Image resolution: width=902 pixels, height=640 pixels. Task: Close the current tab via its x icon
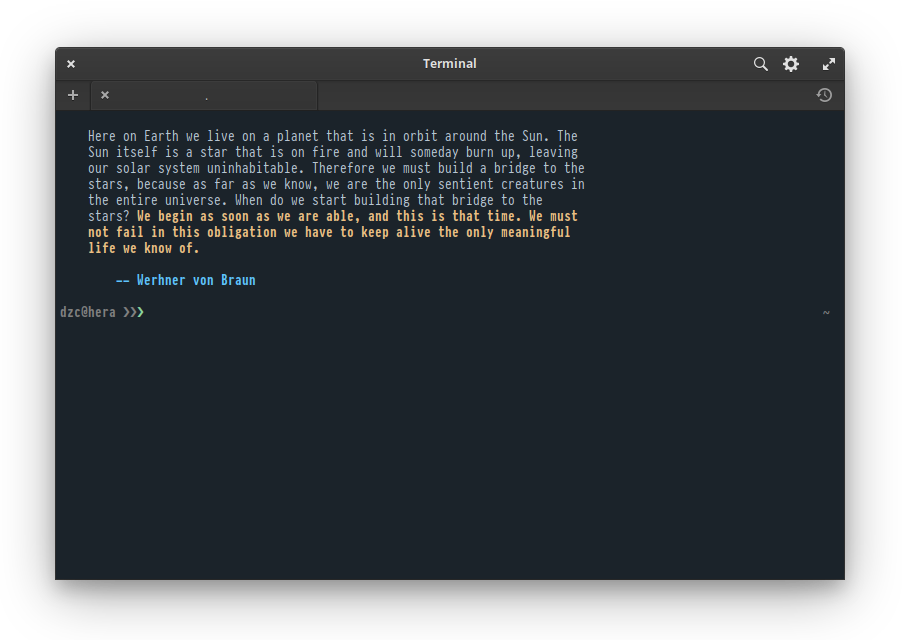click(x=105, y=94)
